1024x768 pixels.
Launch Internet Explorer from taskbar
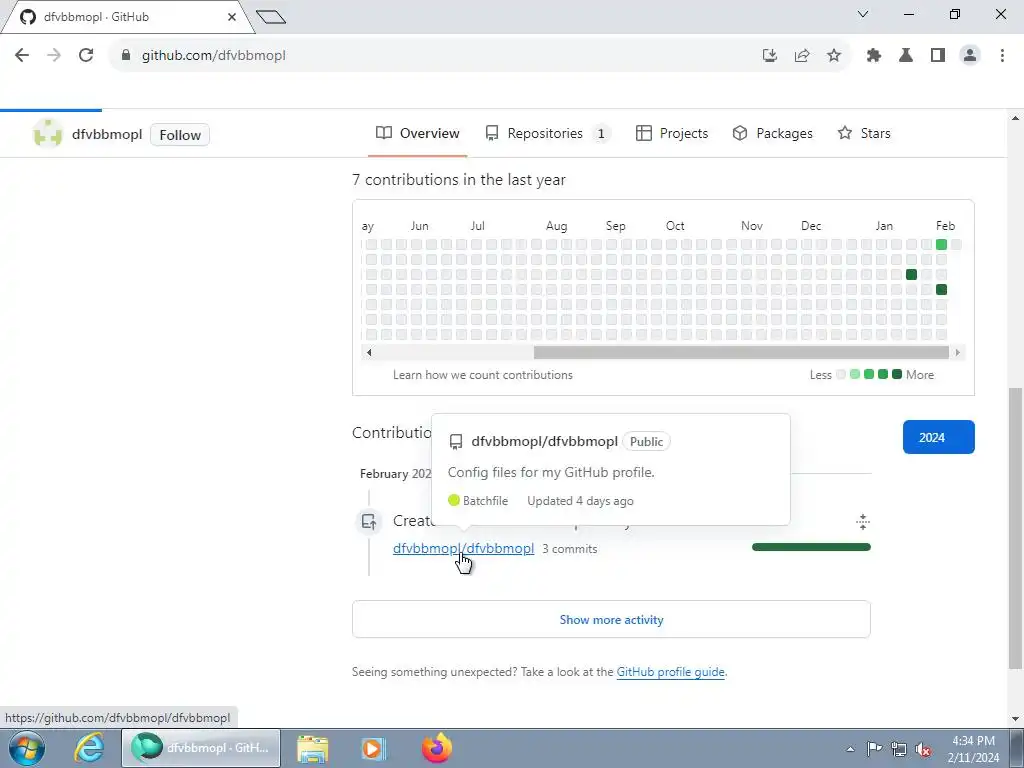click(88, 748)
